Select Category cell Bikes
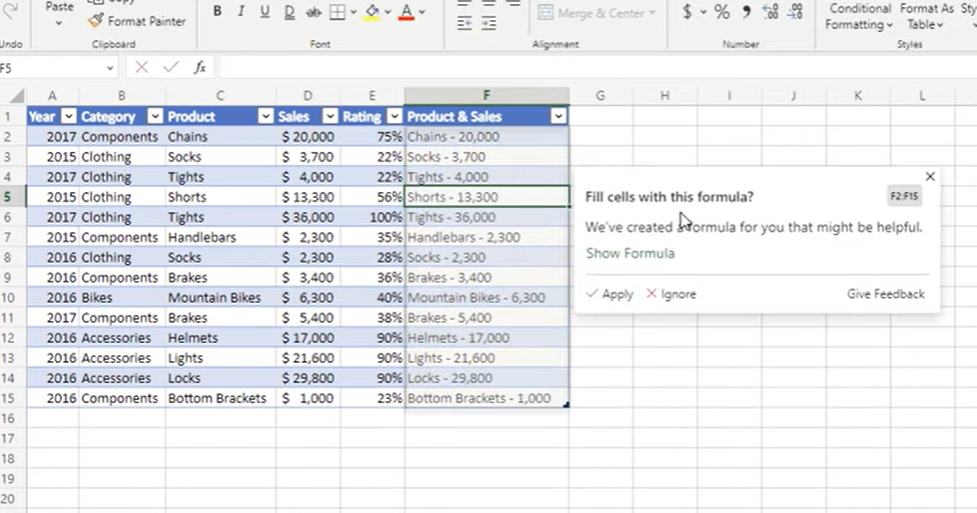 [x=122, y=297]
